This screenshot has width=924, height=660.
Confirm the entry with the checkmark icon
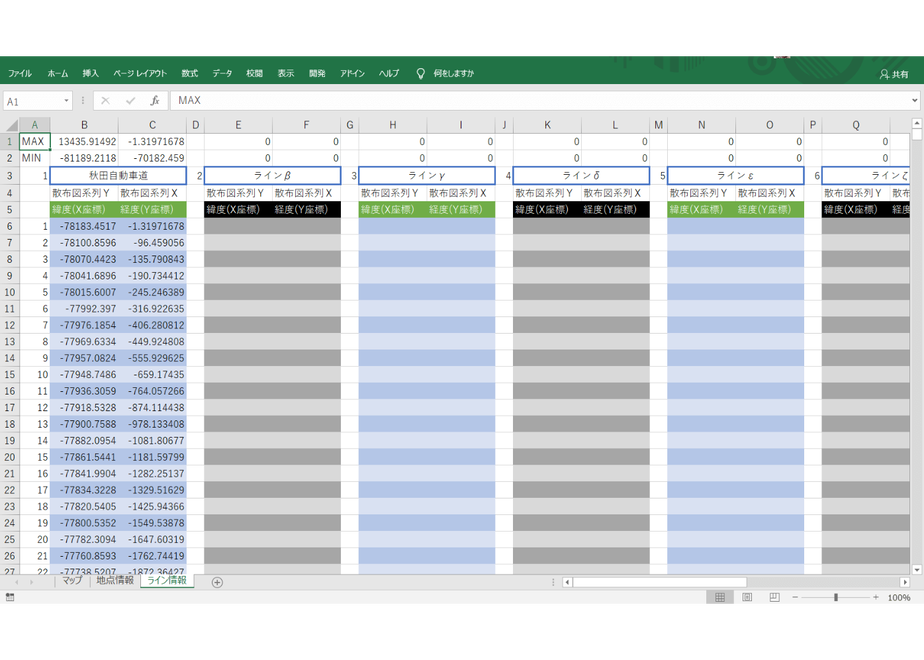coord(130,101)
